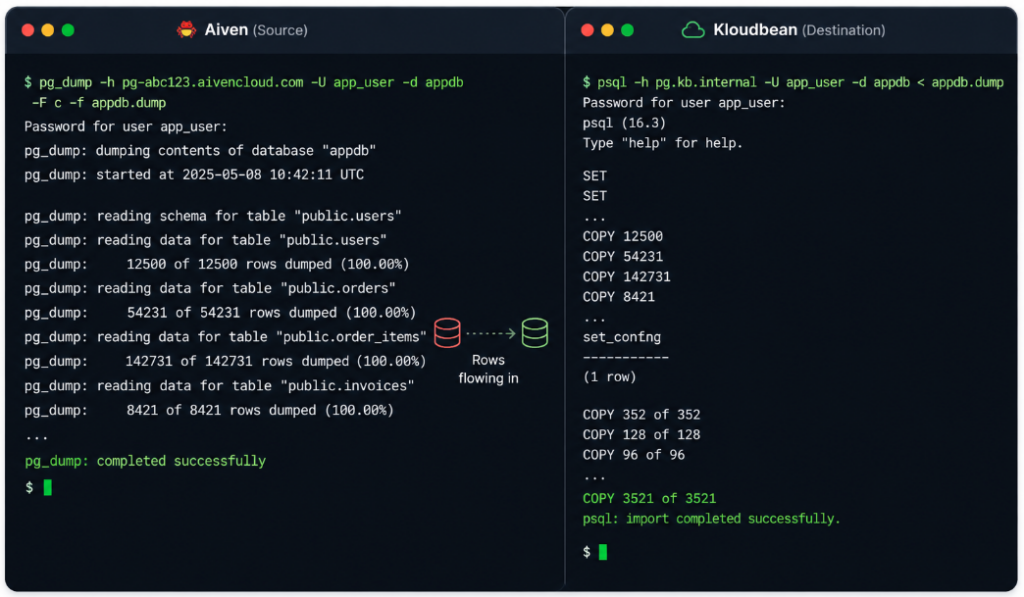Click '8421 of 8421 rows dumped' line
The height and width of the screenshot is (597, 1024).
coord(209,410)
